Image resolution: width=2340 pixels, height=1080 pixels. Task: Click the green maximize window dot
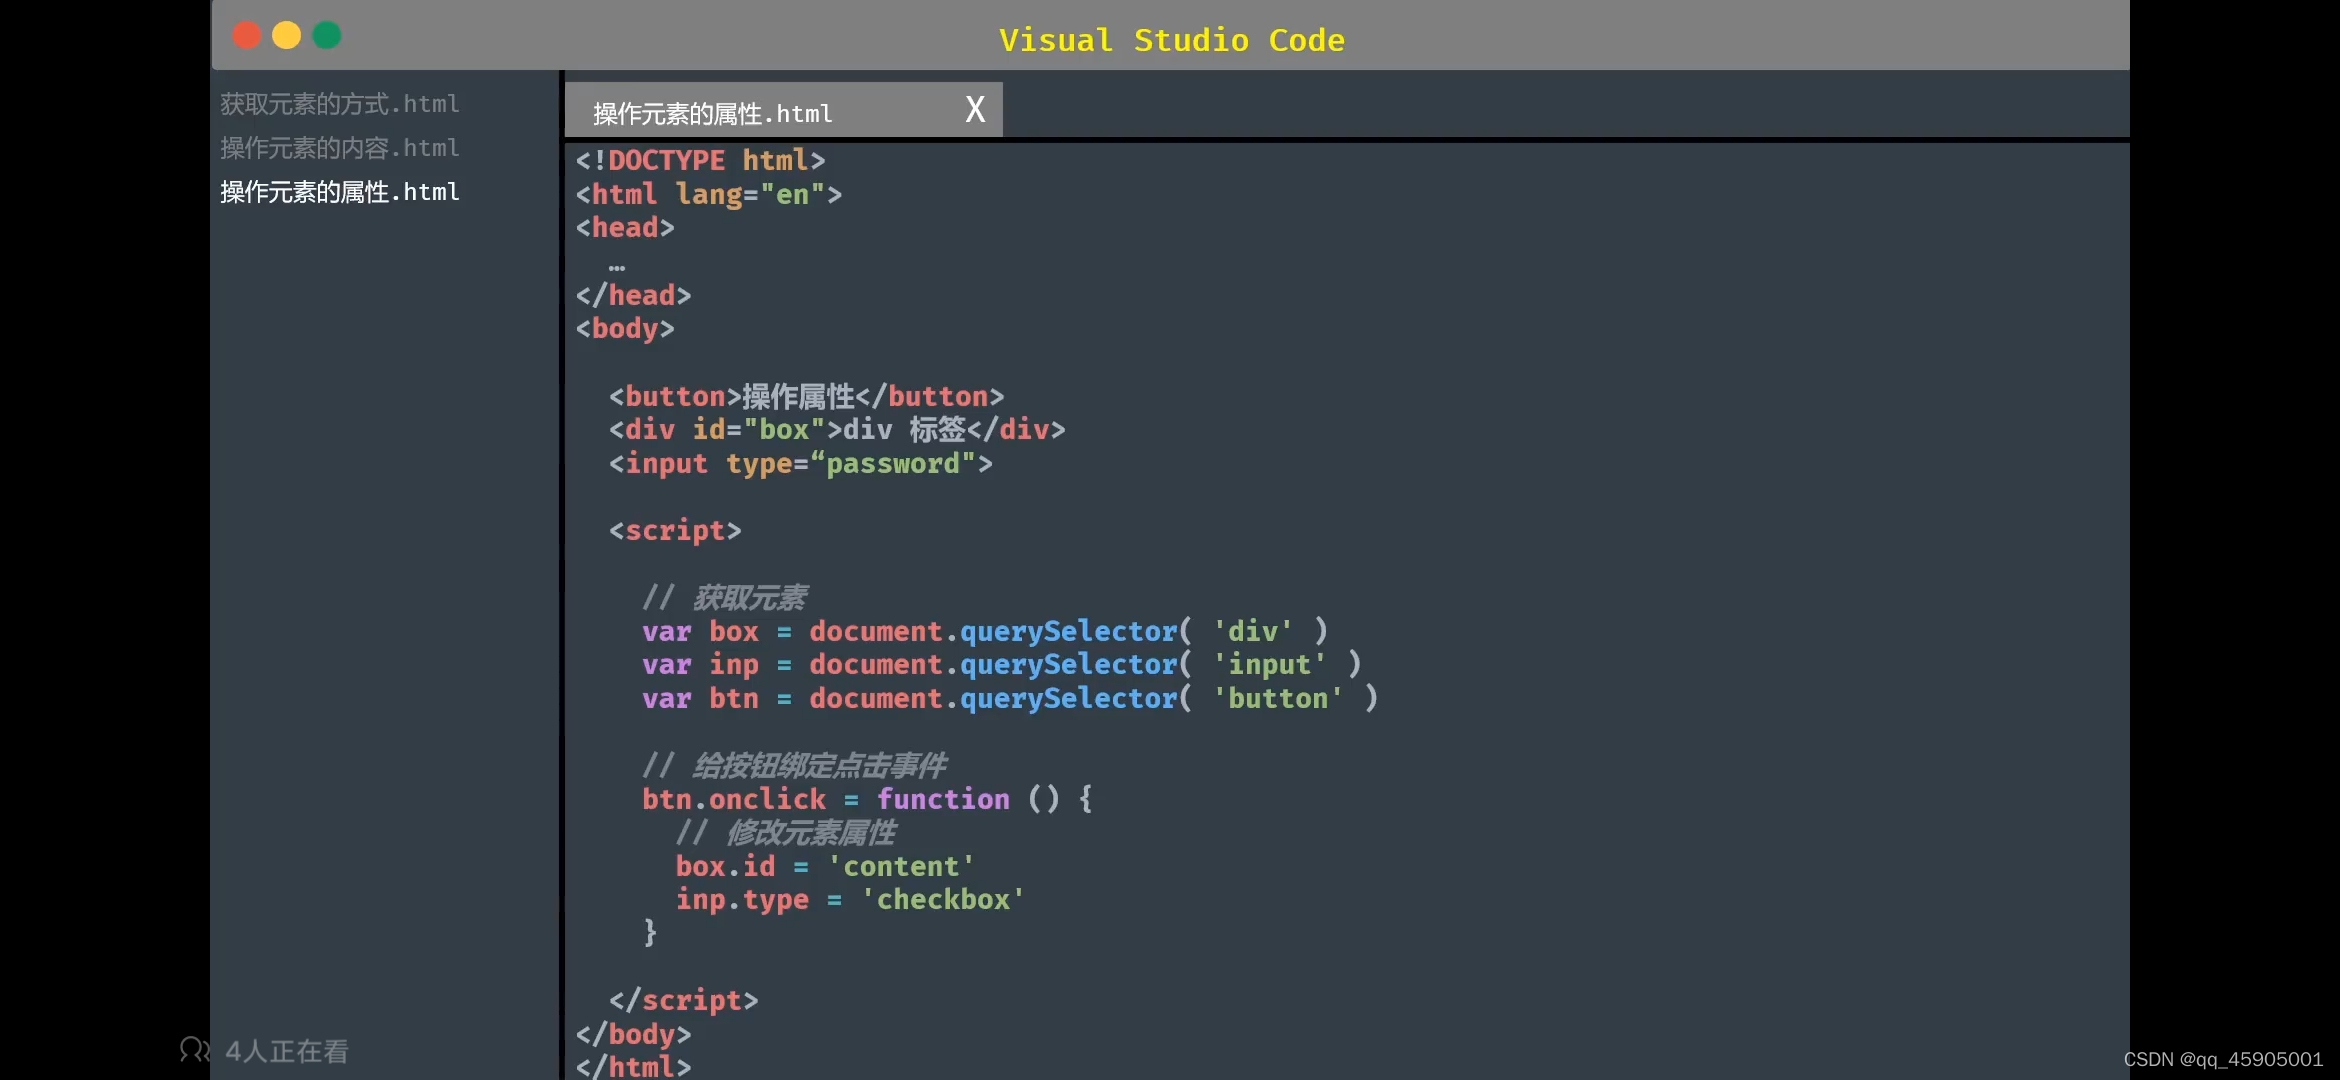click(327, 36)
